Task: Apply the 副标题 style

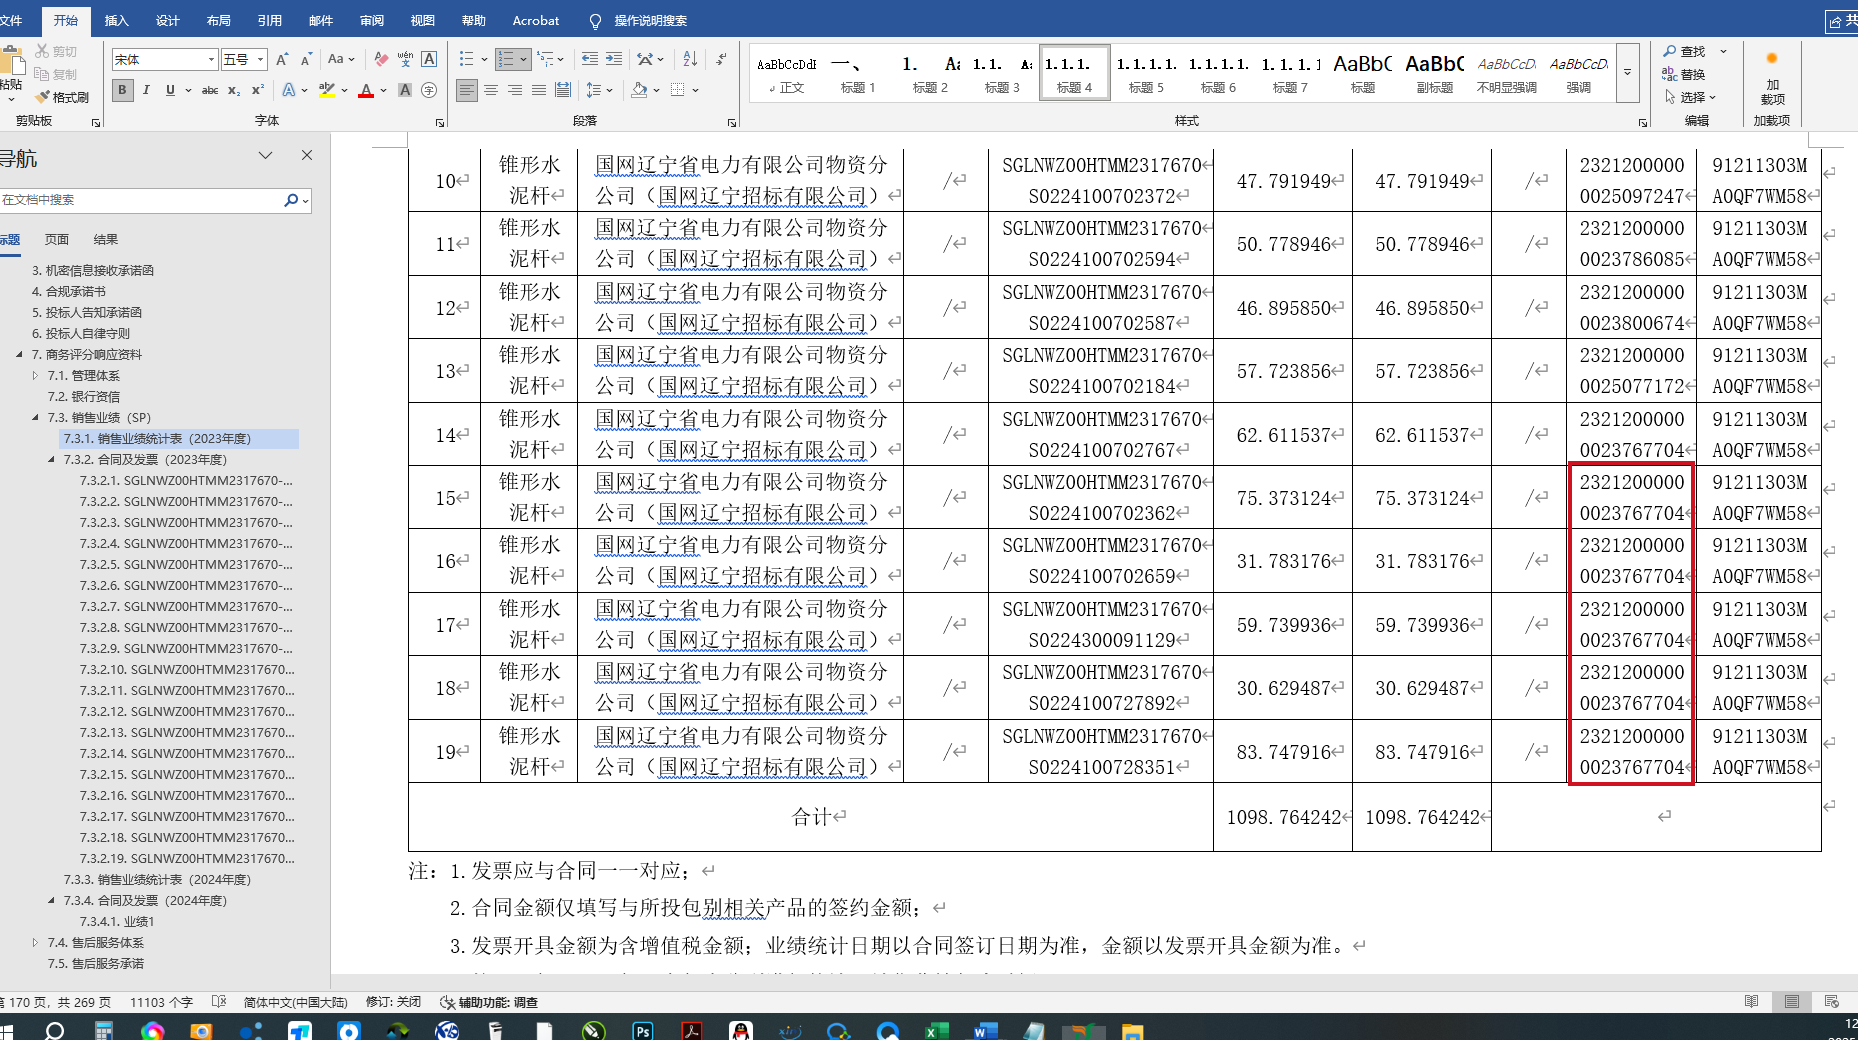Action: (x=1434, y=73)
